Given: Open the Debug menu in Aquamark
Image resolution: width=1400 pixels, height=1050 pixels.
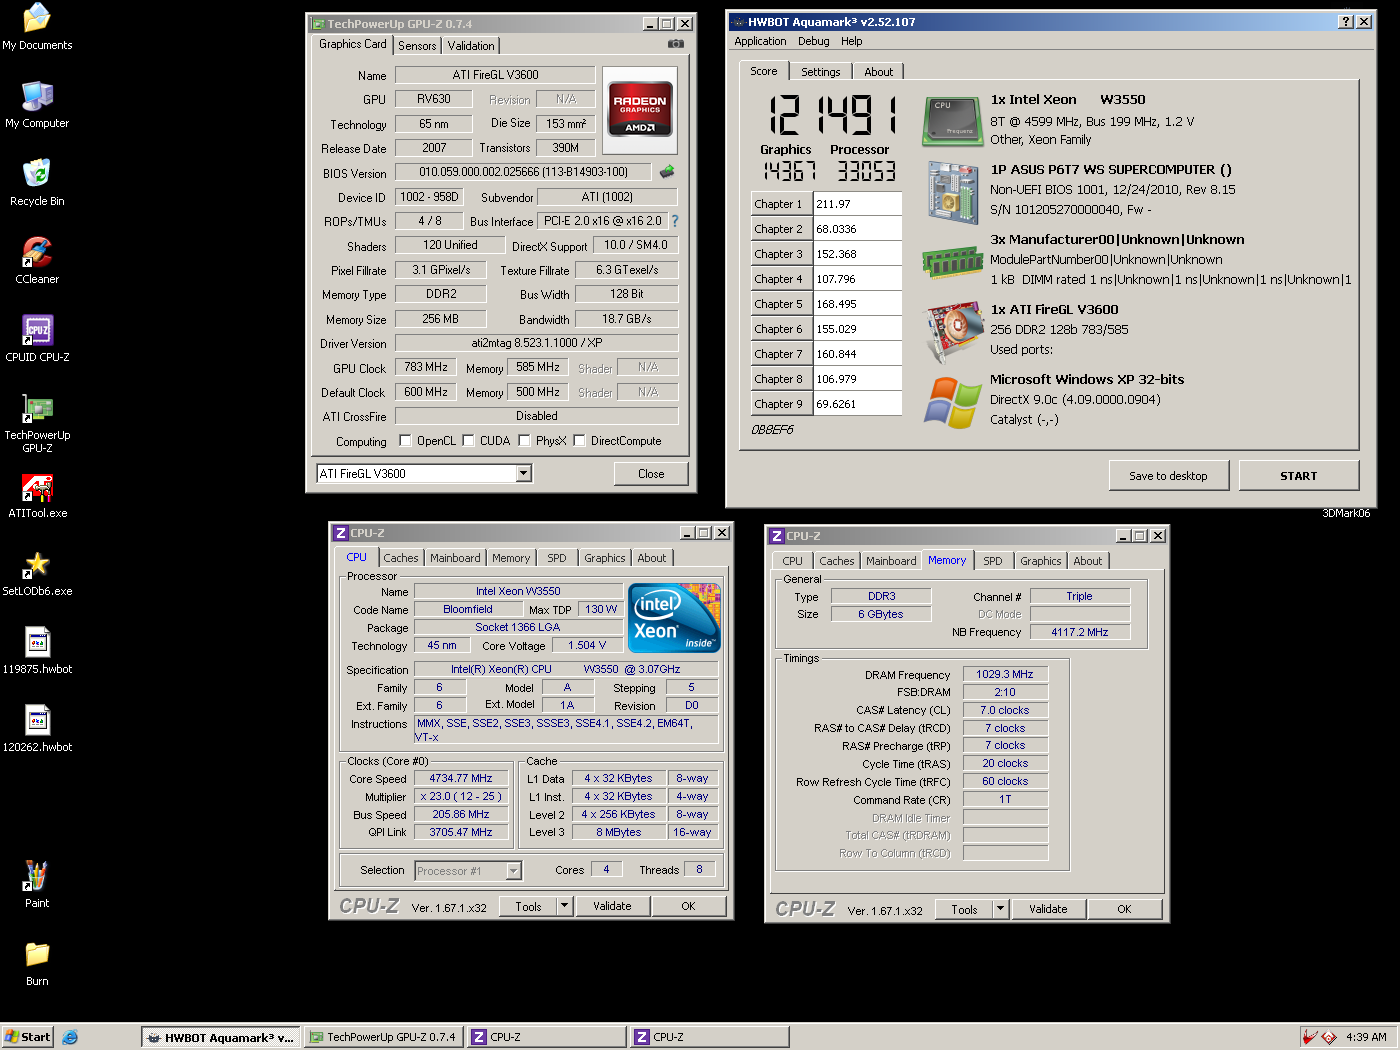Looking at the screenshot, I should pyautogui.click(x=813, y=41).
